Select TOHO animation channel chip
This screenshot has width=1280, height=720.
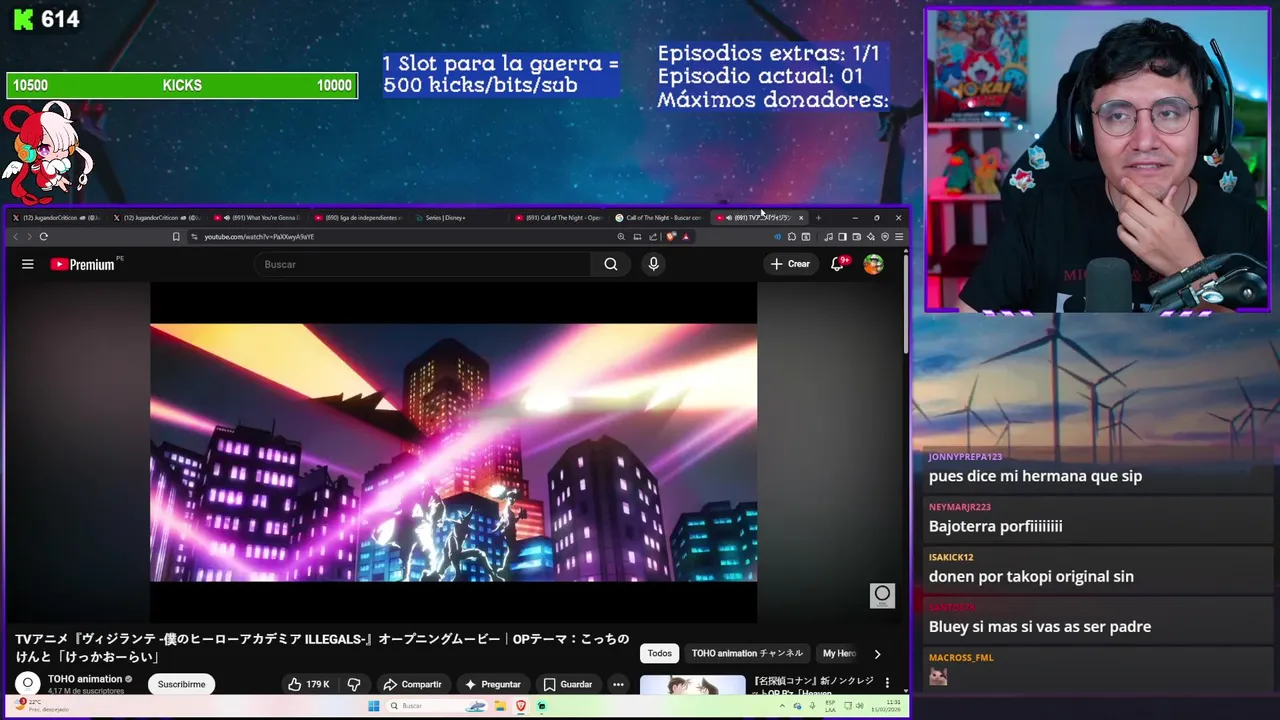pyautogui.click(x=747, y=653)
